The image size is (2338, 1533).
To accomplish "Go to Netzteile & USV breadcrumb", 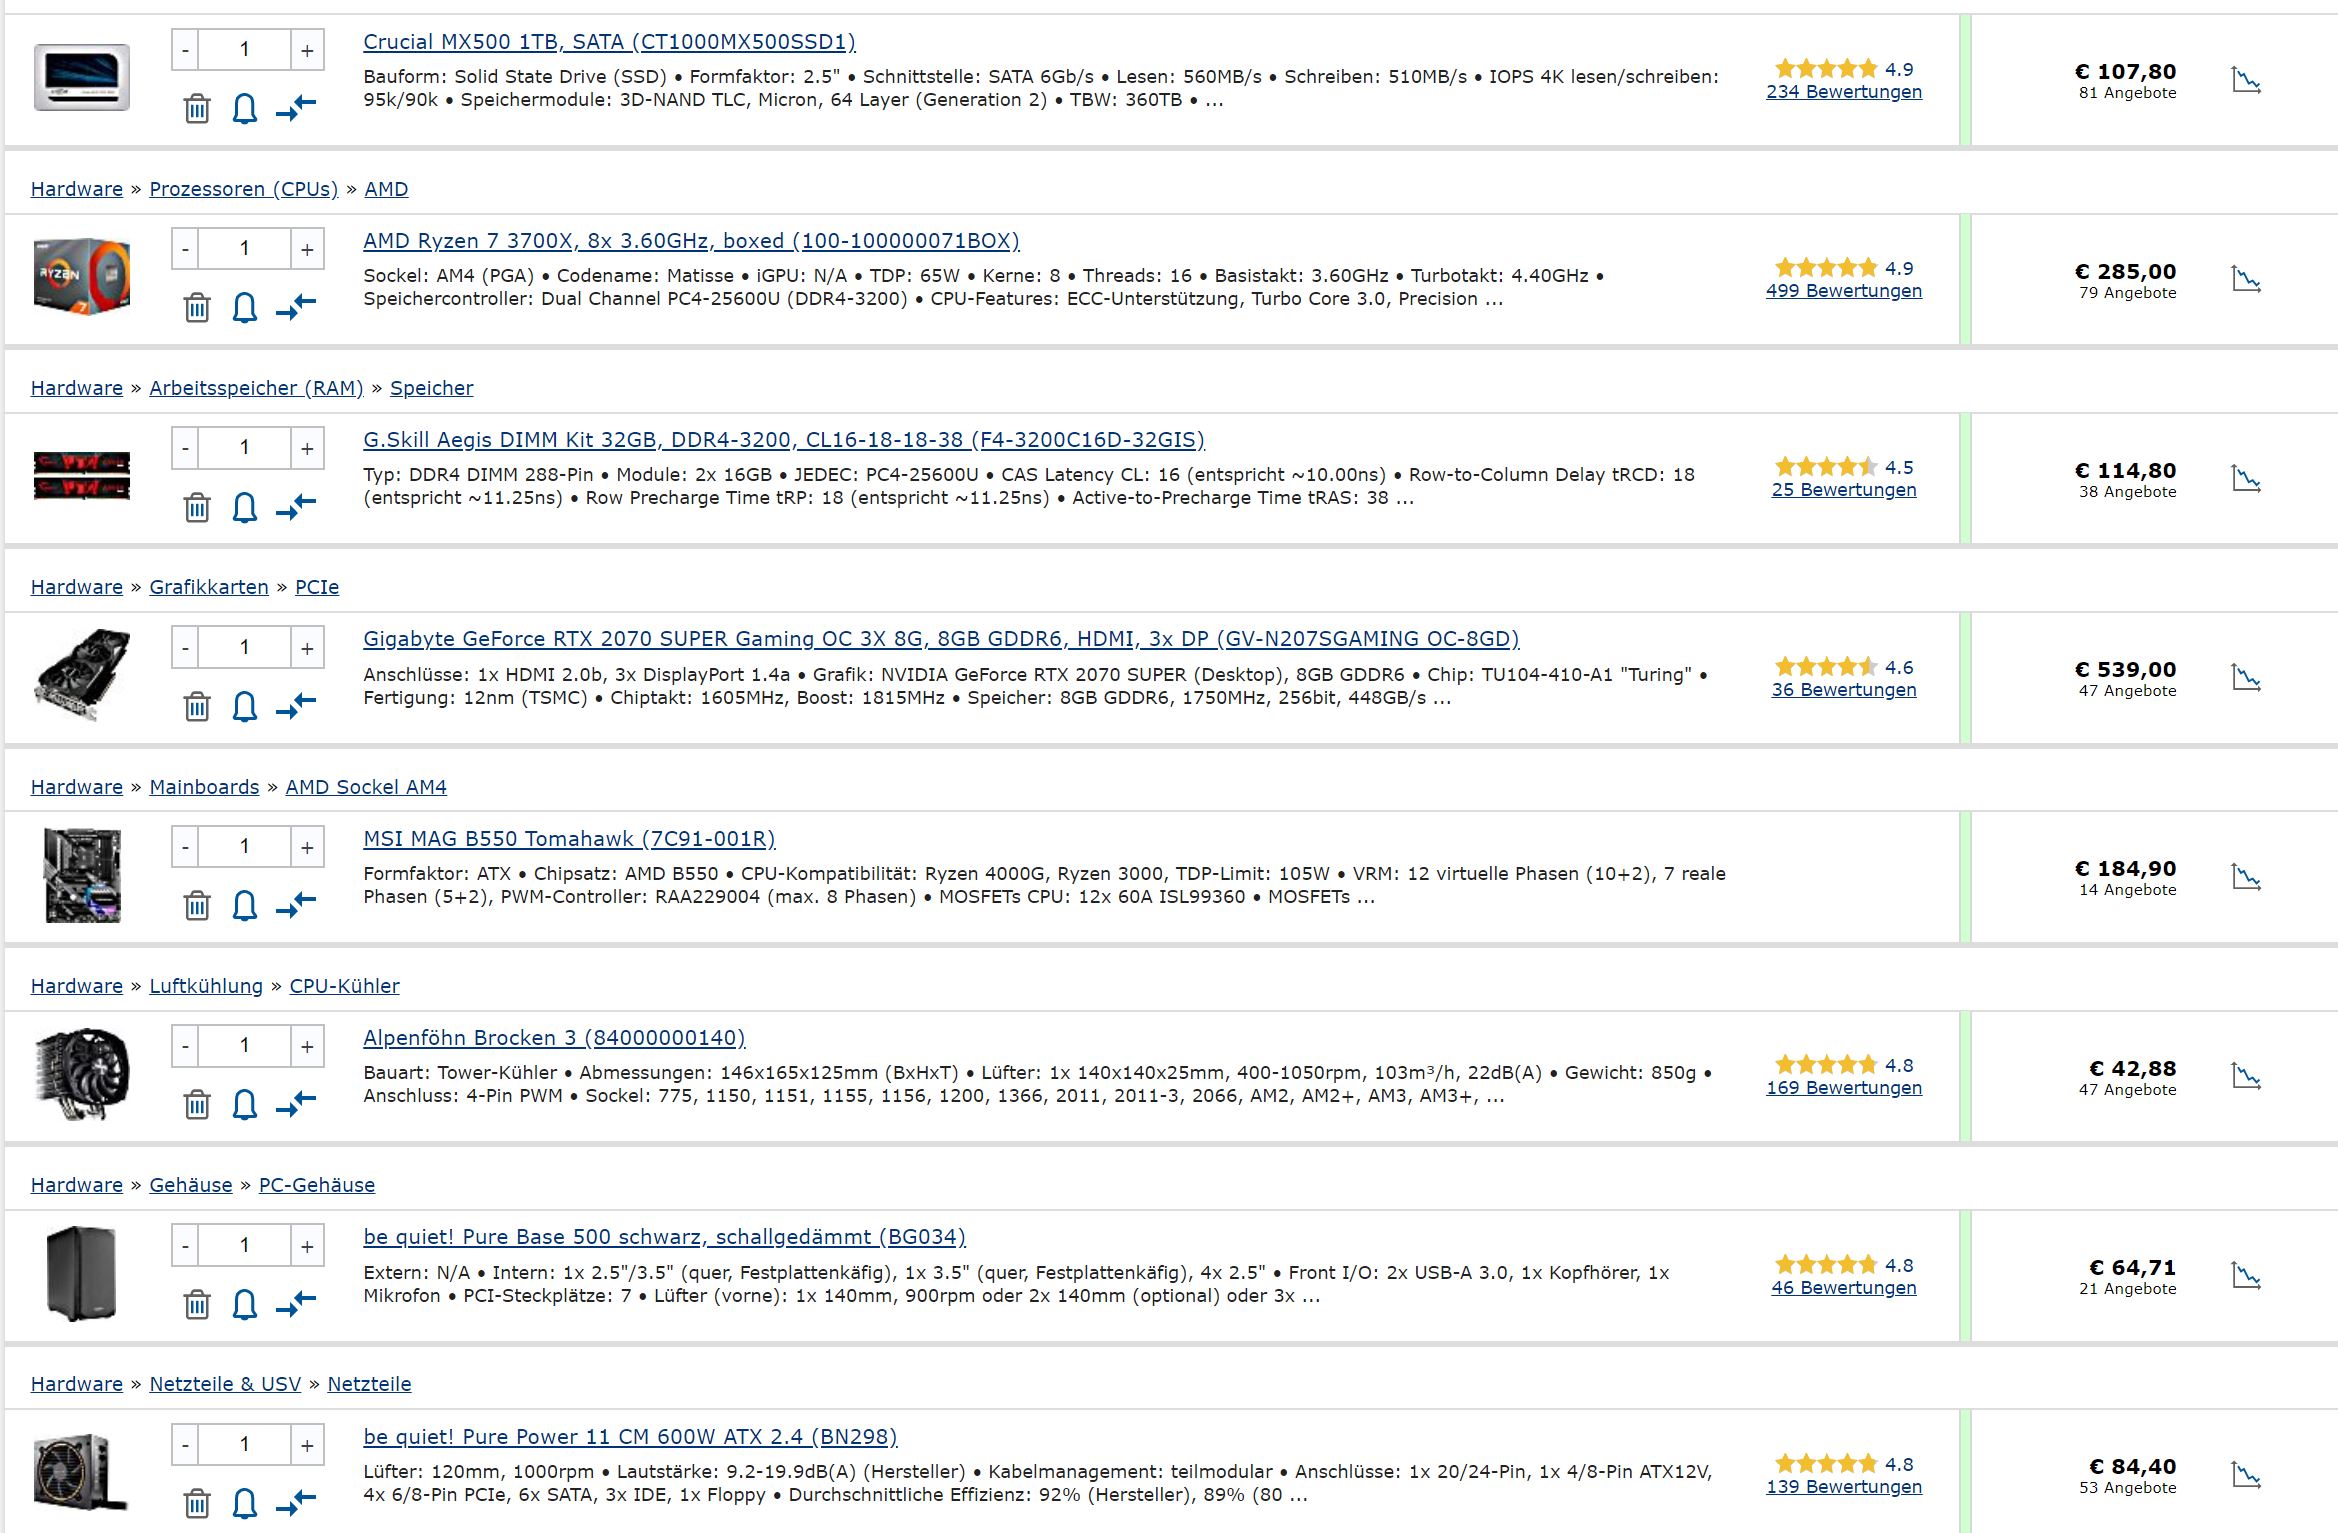I will tap(225, 1384).
